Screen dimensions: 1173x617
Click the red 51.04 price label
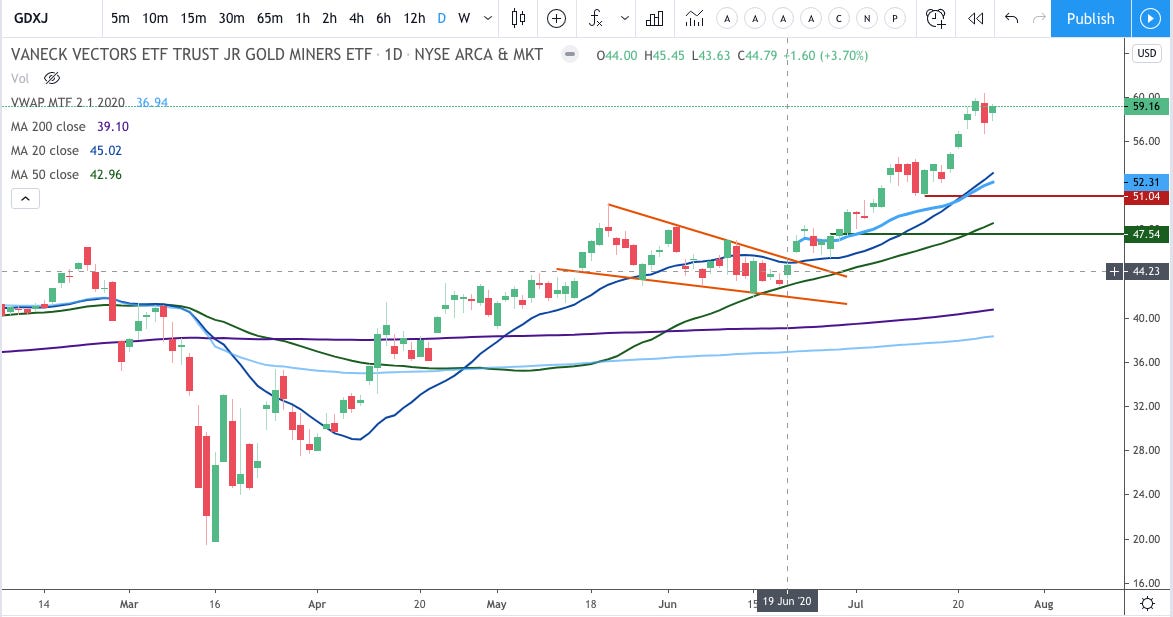(x=1146, y=197)
